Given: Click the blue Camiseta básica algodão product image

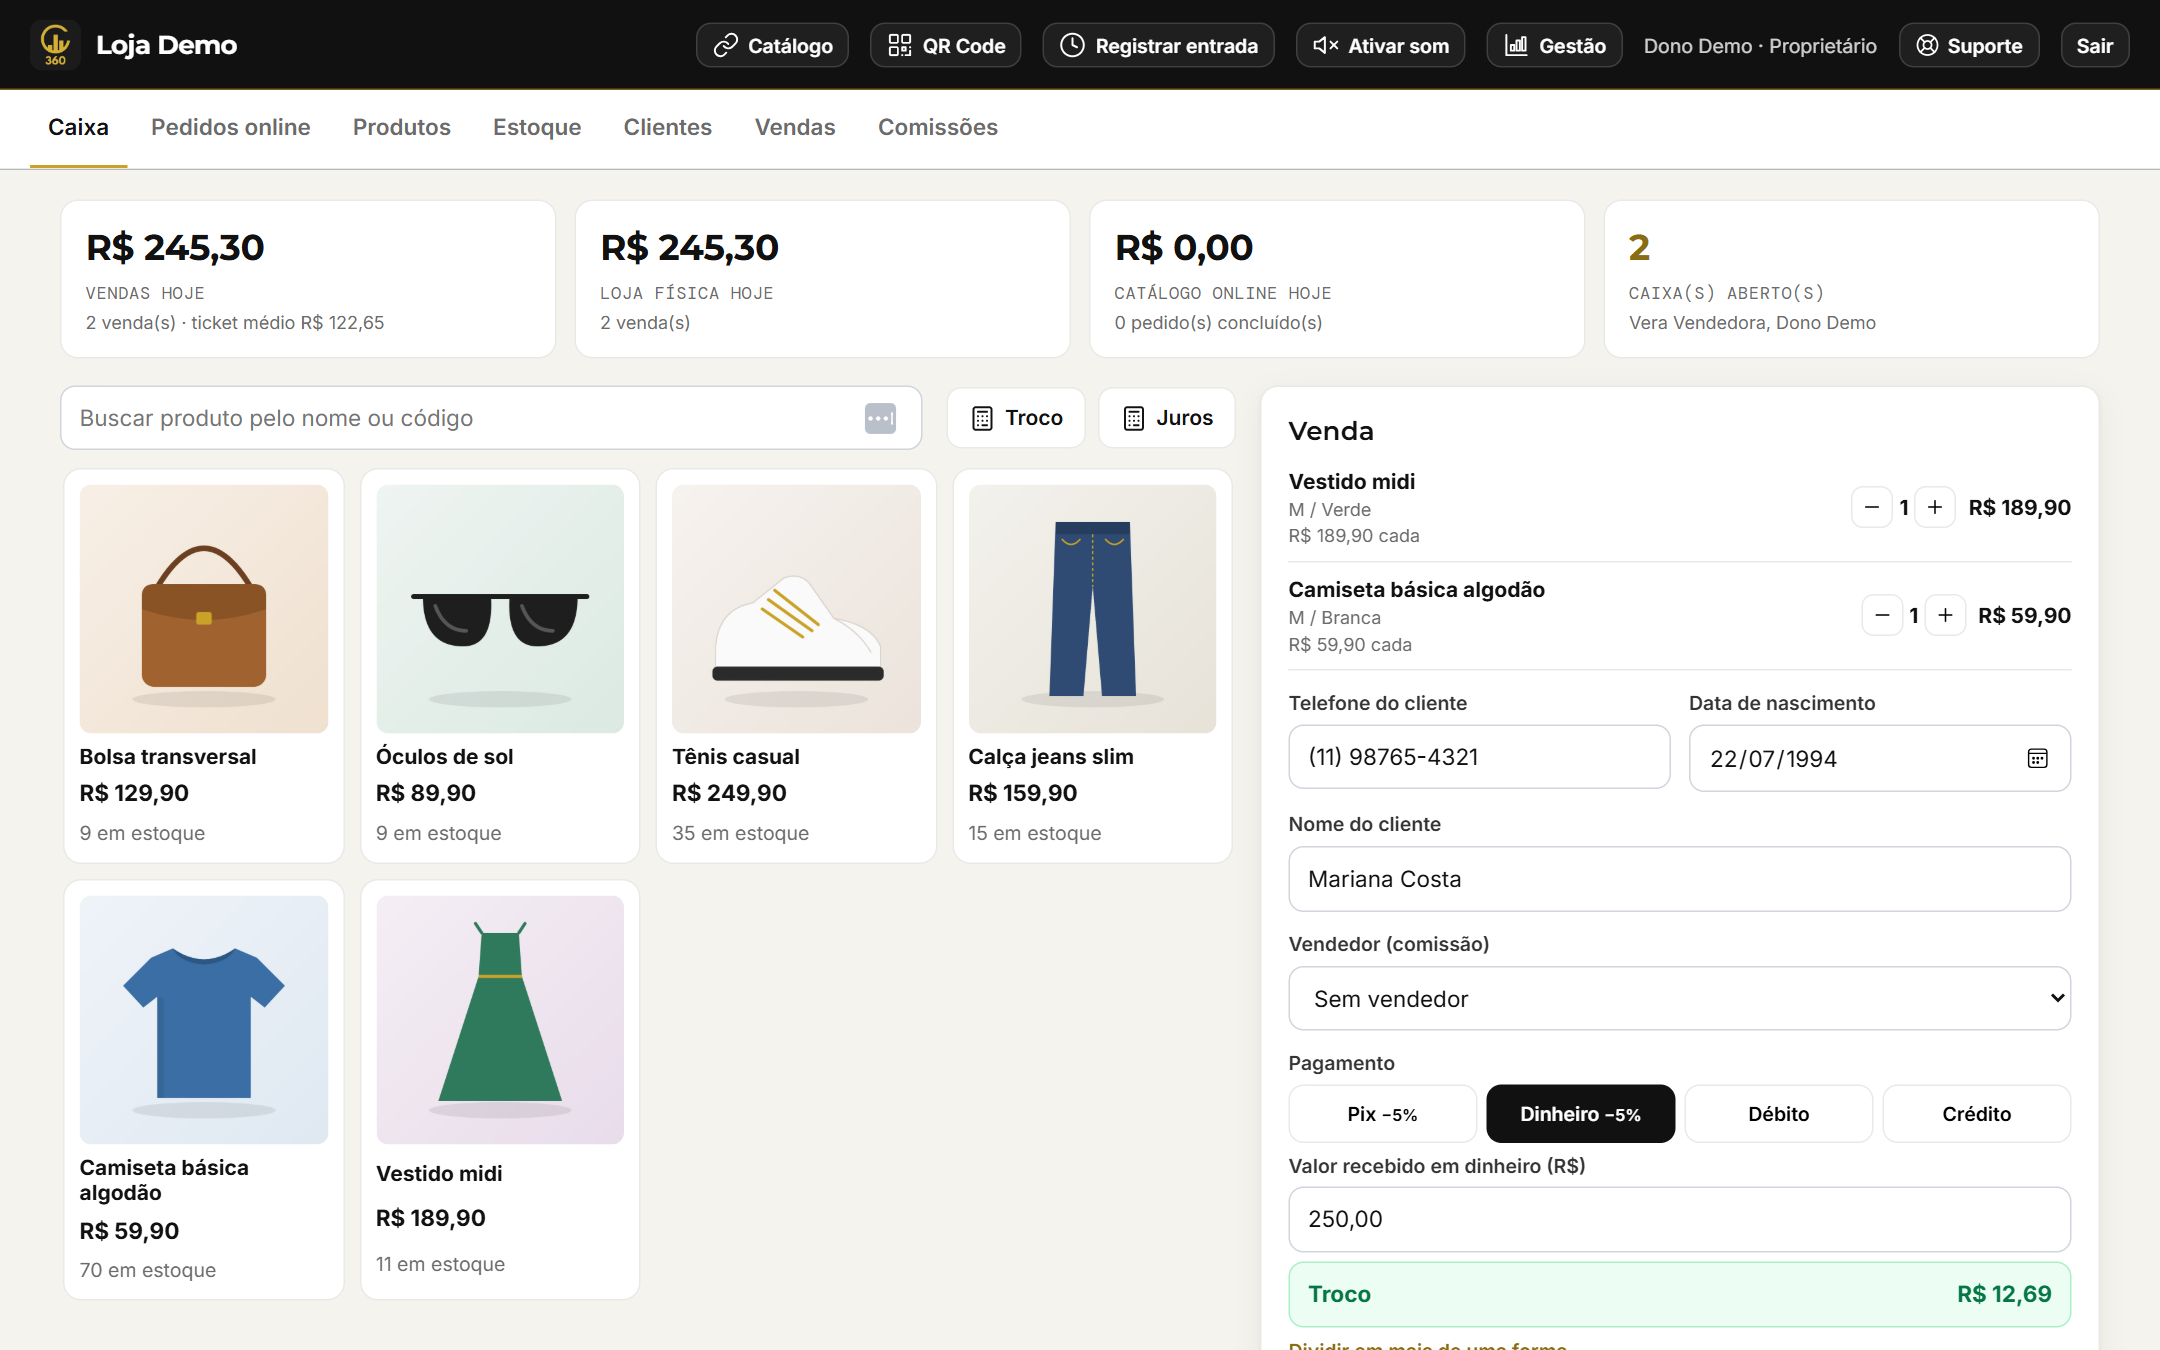Looking at the screenshot, I should pyautogui.click(x=204, y=1020).
